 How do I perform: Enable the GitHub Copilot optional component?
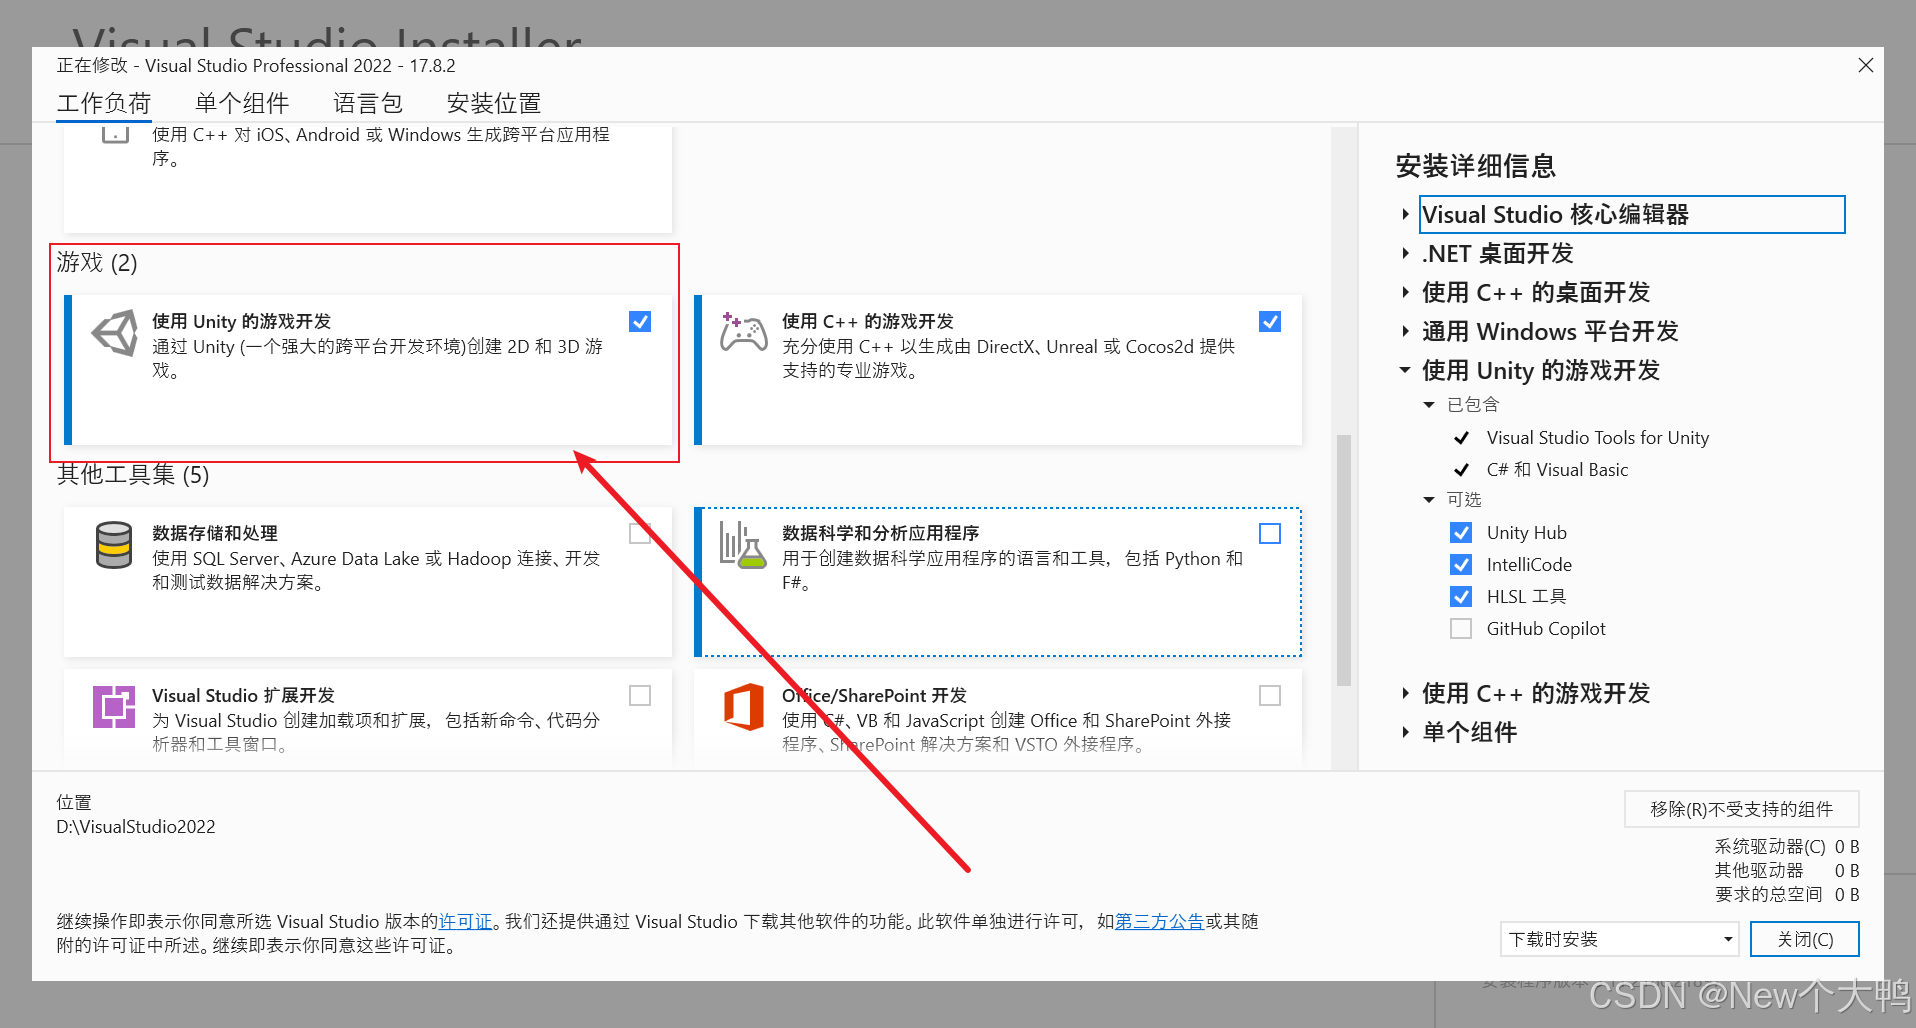click(1461, 628)
